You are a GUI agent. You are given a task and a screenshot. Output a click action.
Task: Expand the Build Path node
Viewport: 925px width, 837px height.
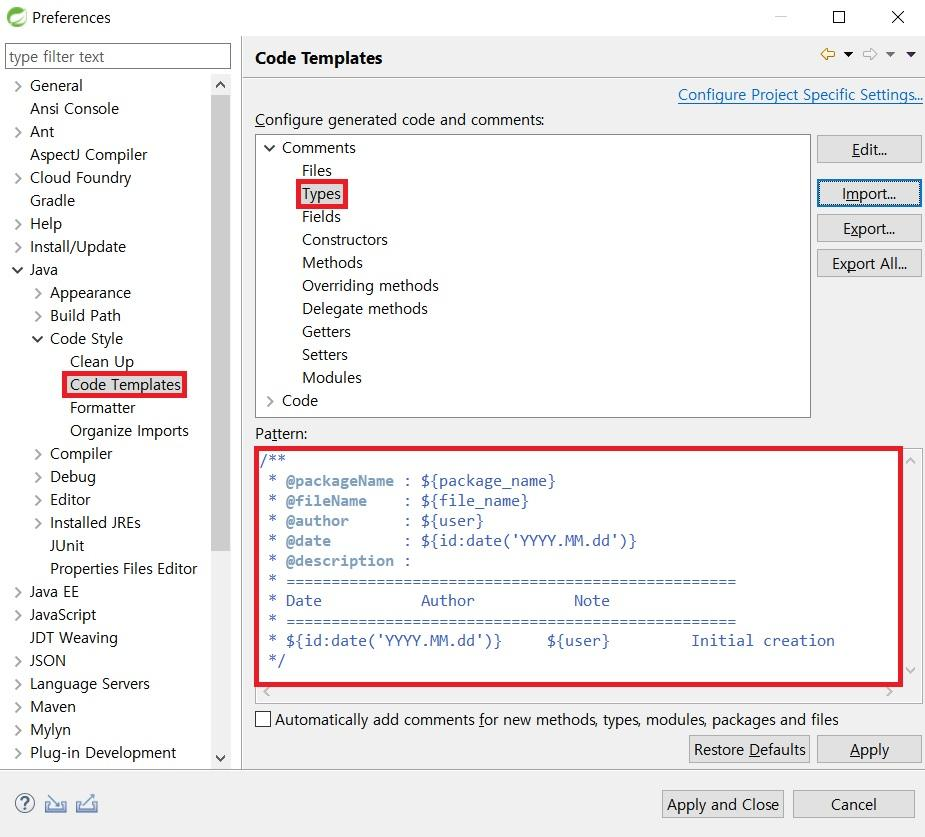[38, 316]
